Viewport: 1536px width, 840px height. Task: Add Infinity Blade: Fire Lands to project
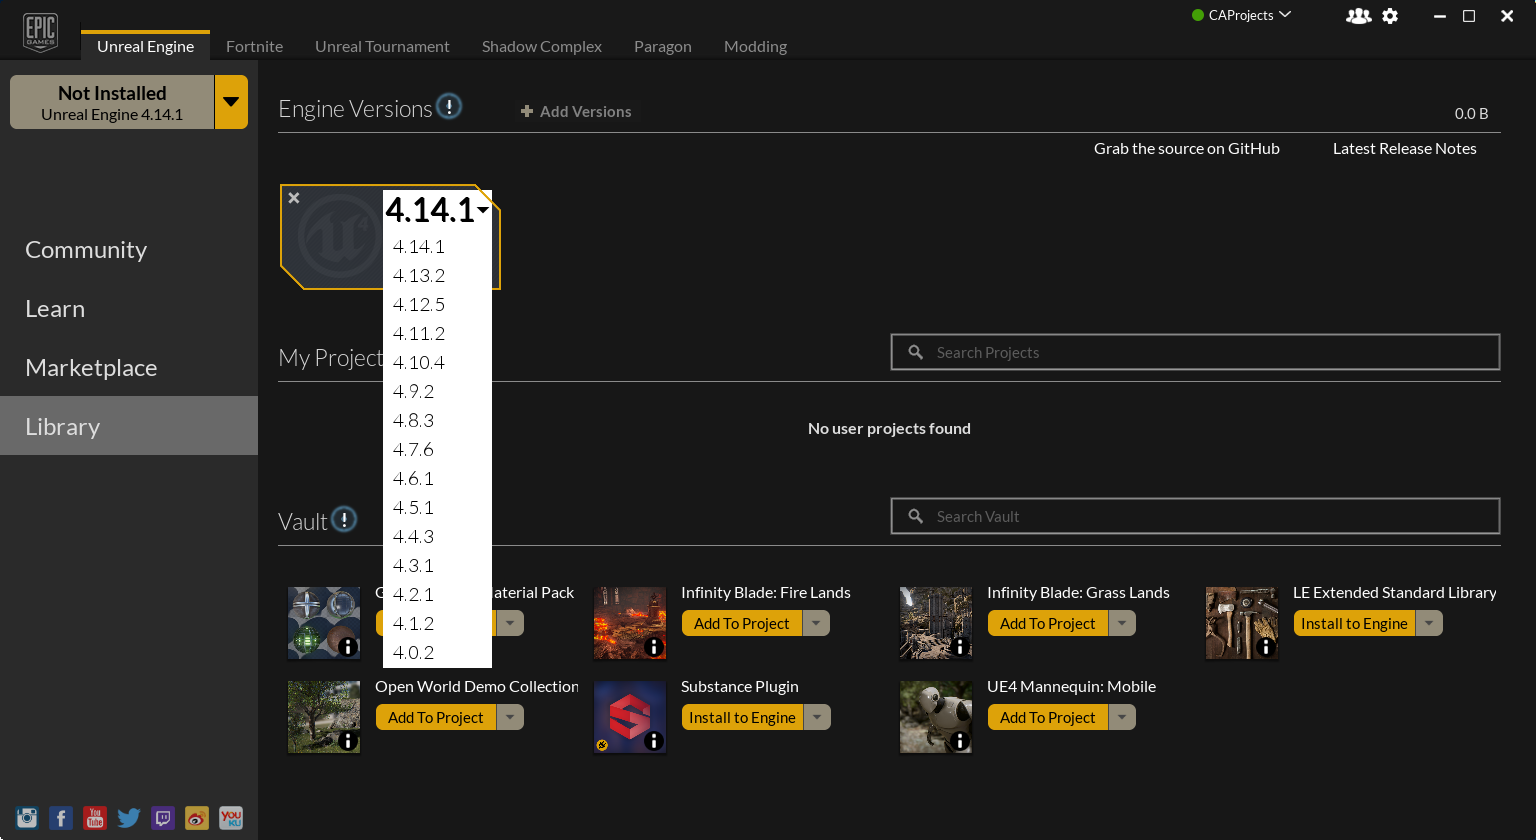(742, 623)
